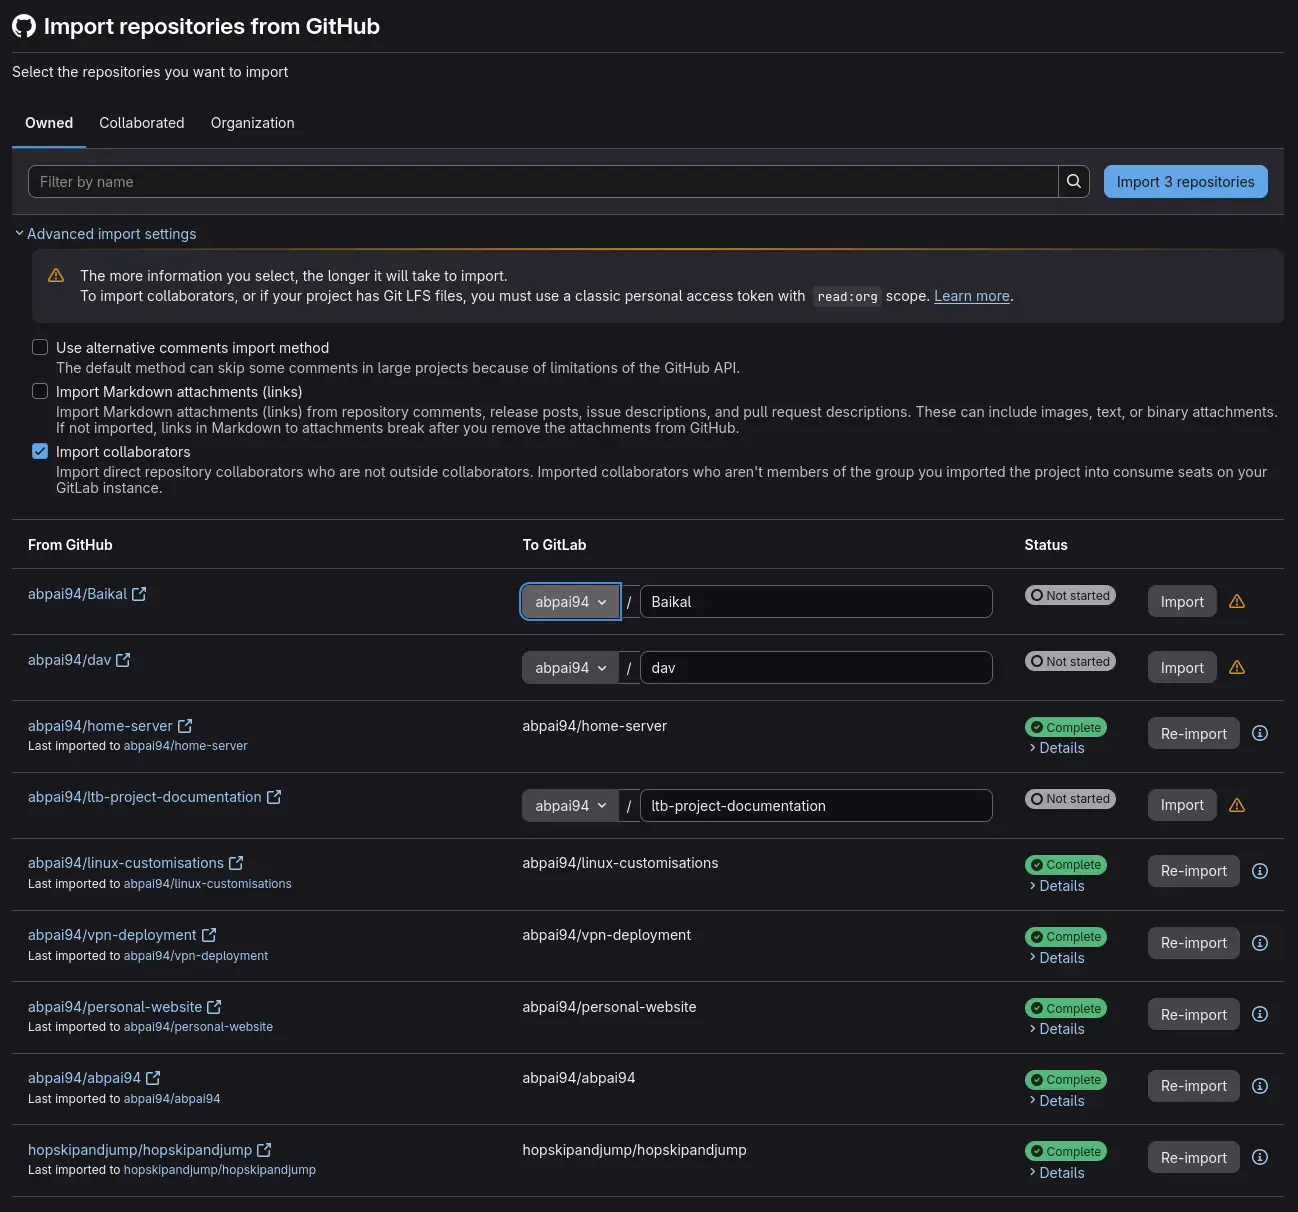
Task: Click the GitHub logo in page heading
Action: coord(24,26)
